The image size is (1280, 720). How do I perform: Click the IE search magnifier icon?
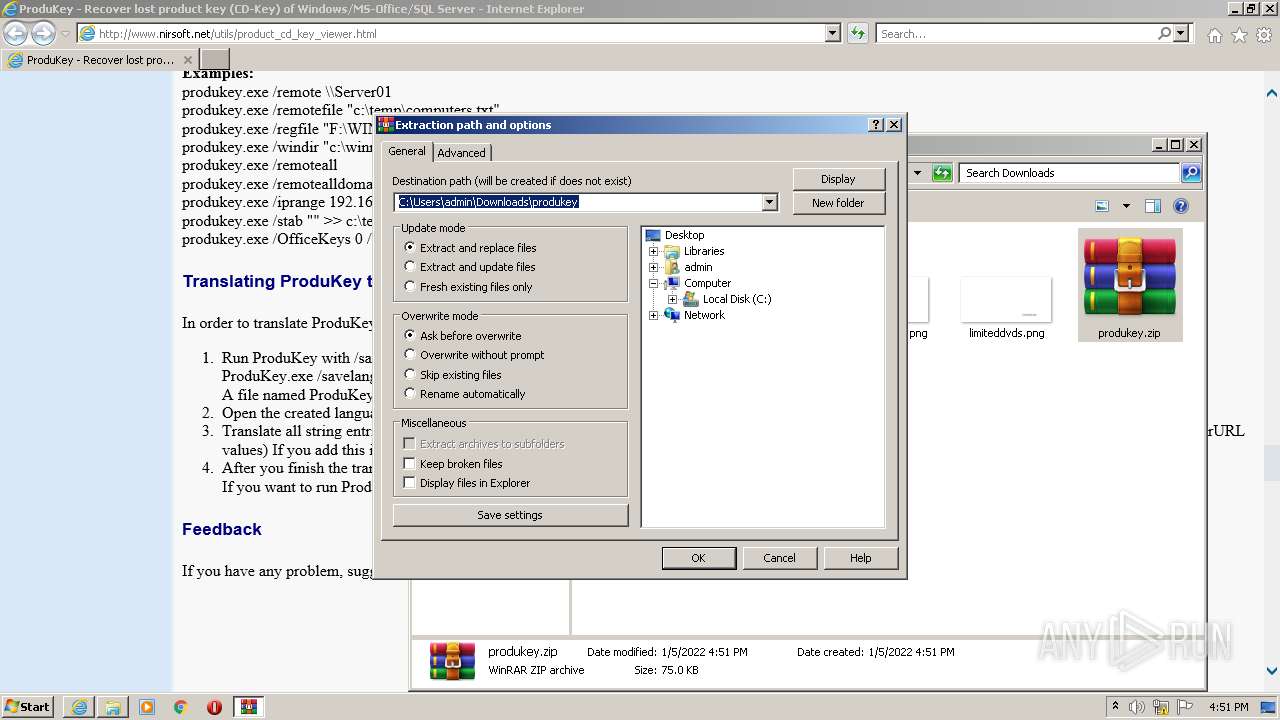point(1164,33)
